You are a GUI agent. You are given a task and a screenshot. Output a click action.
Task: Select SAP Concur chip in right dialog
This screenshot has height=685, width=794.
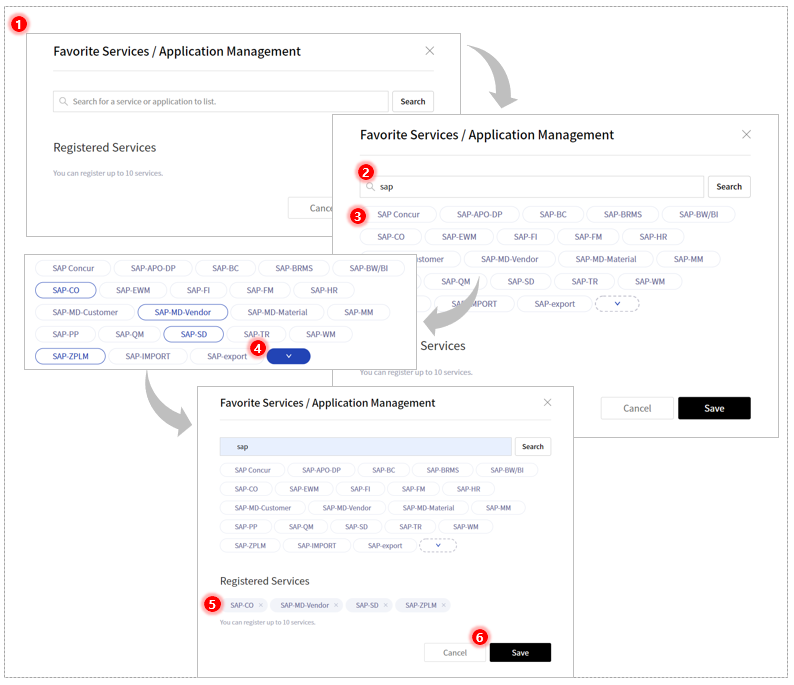(x=399, y=215)
